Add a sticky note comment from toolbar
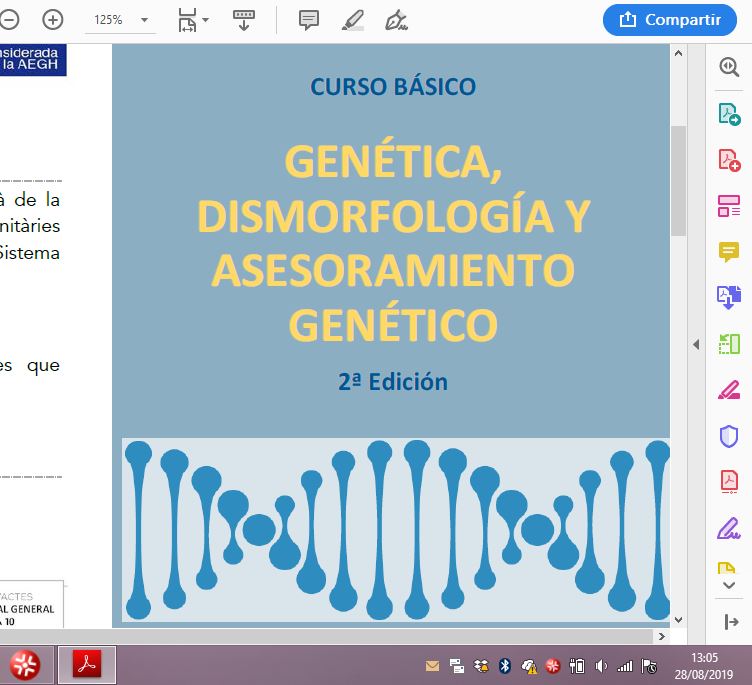Image resolution: width=752 pixels, height=685 pixels. coord(309,20)
